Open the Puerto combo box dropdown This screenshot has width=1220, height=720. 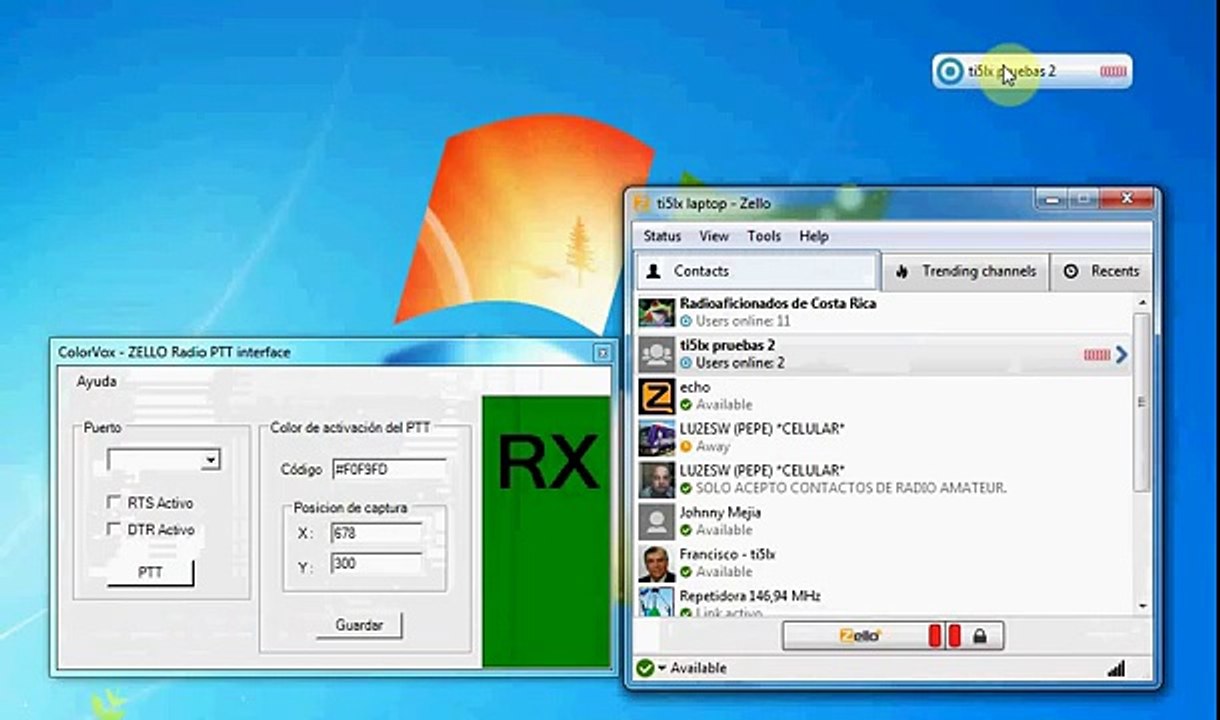tap(210, 460)
